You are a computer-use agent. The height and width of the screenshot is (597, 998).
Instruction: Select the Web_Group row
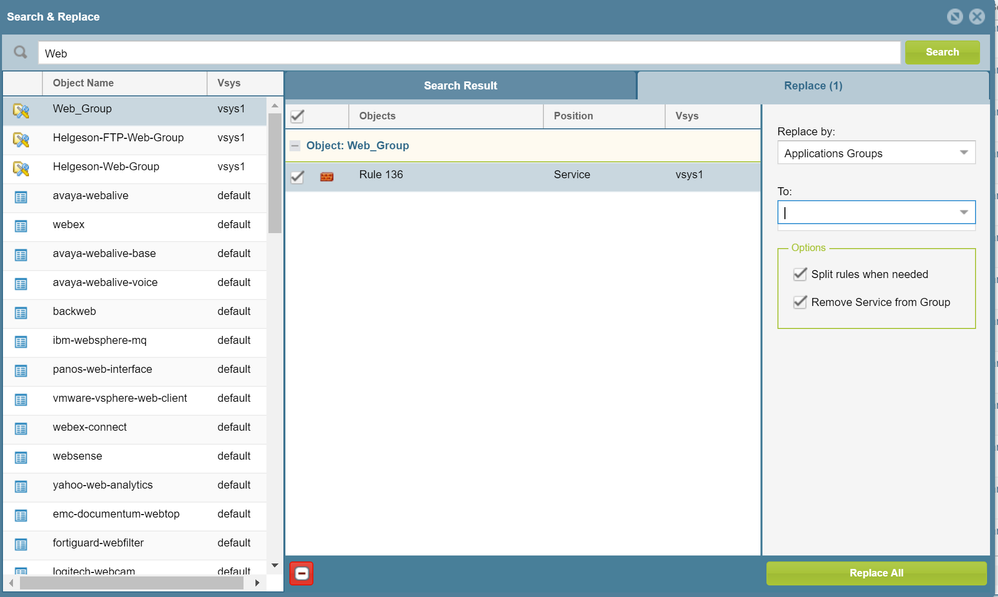(135, 109)
